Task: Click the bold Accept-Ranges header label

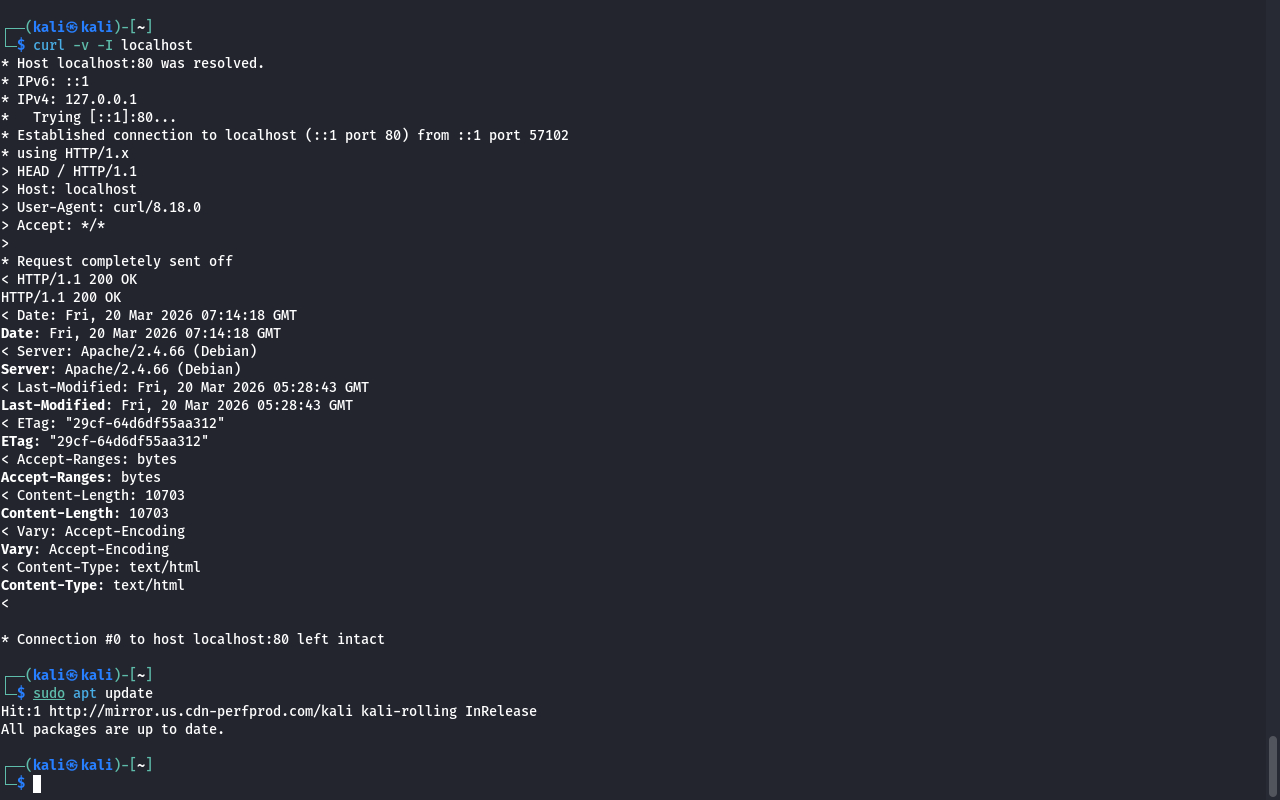Action: [x=52, y=477]
